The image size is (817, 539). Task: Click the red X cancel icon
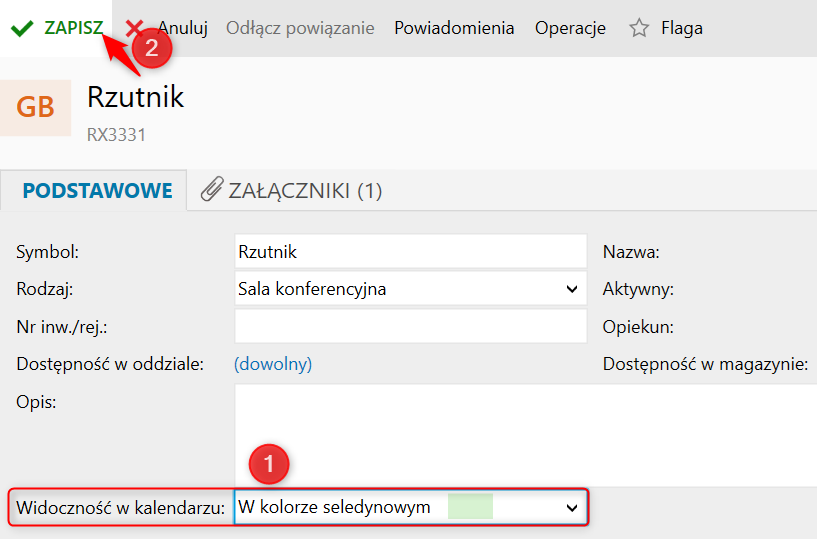(x=134, y=27)
